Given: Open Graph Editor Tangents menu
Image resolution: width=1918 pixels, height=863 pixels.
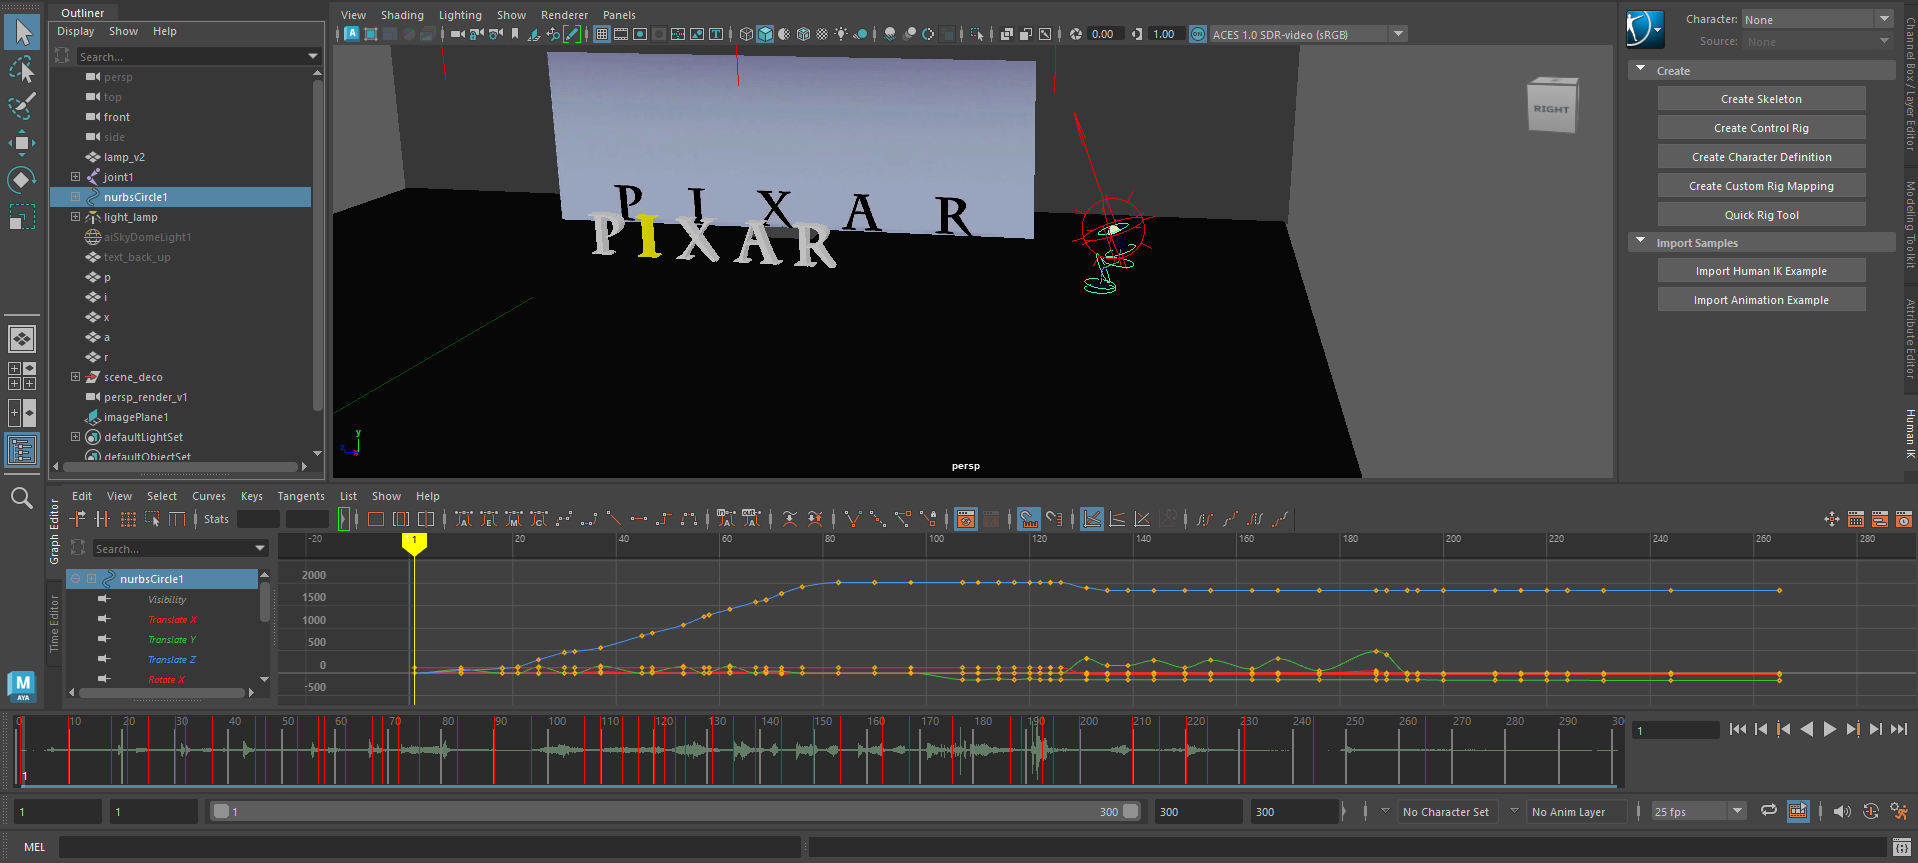Looking at the screenshot, I should 301,496.
